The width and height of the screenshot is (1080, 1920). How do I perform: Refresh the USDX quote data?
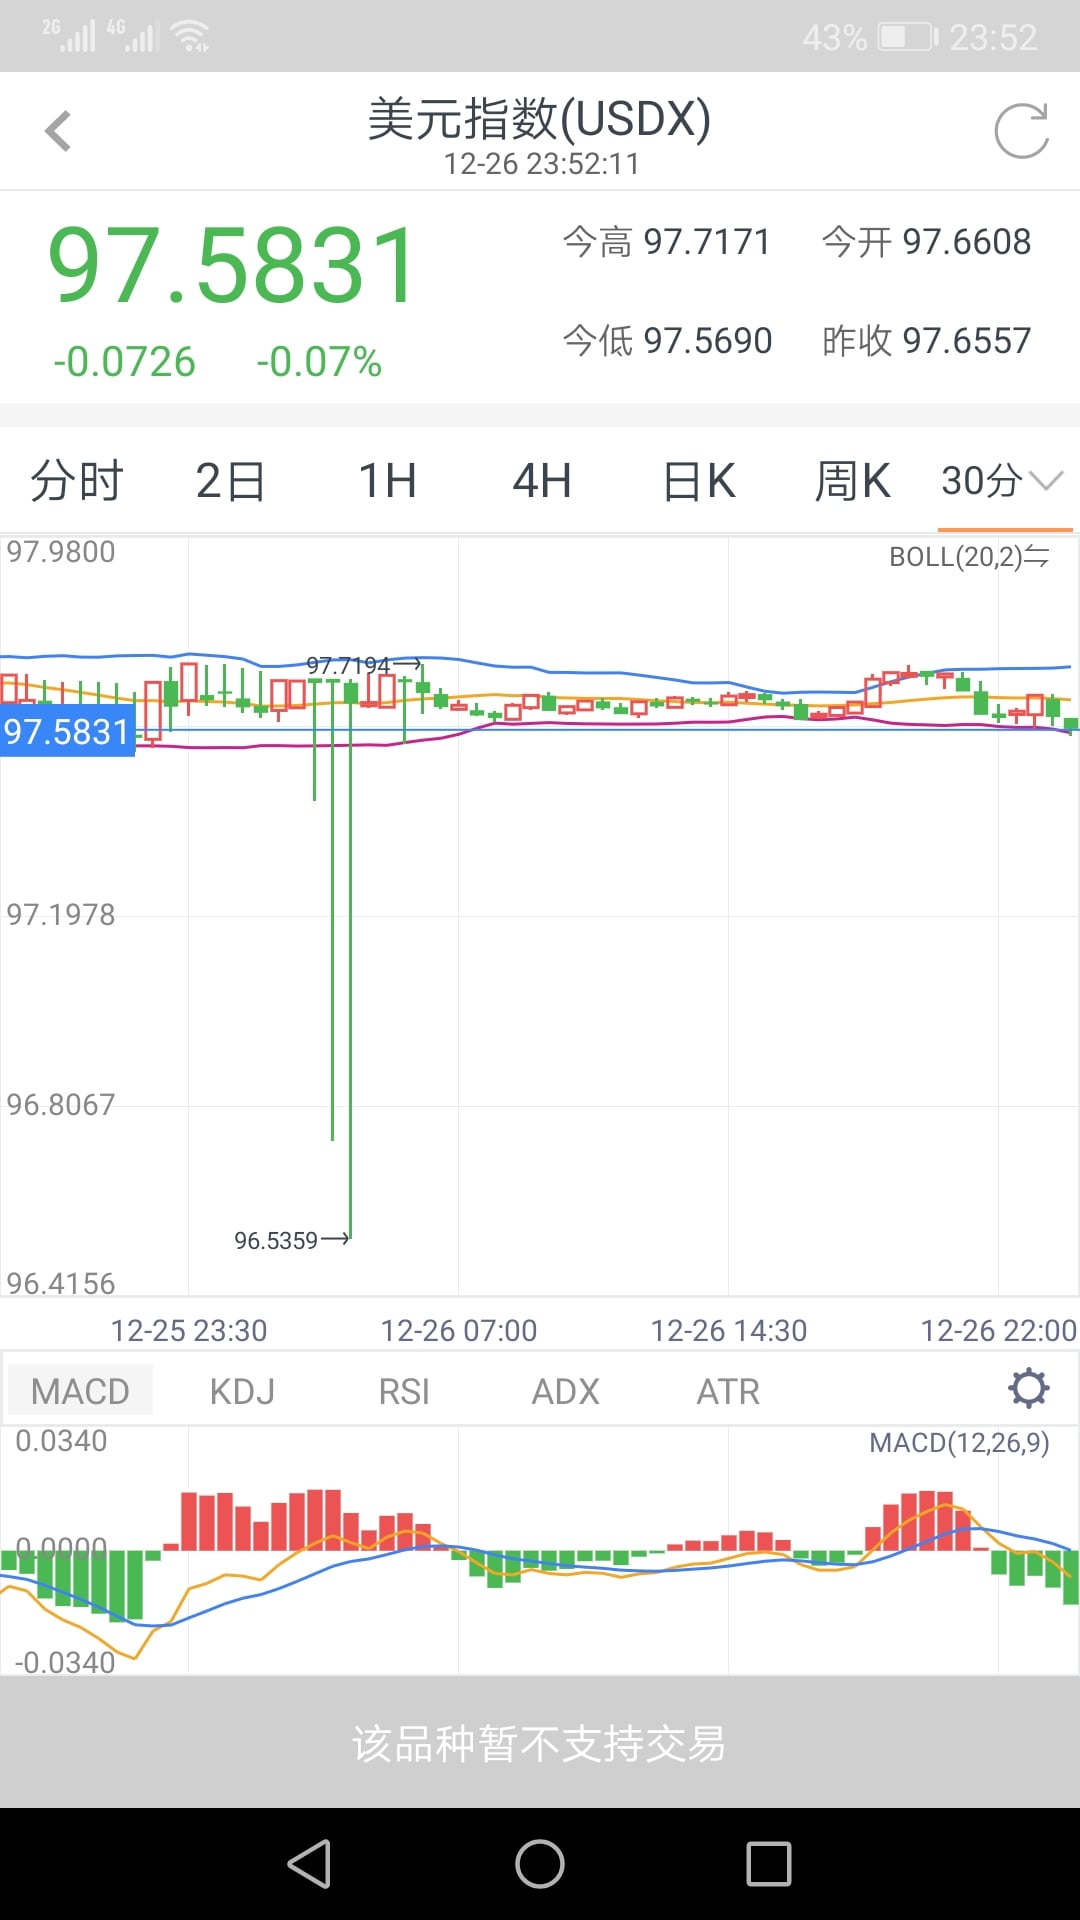(x=1022, y=131)
